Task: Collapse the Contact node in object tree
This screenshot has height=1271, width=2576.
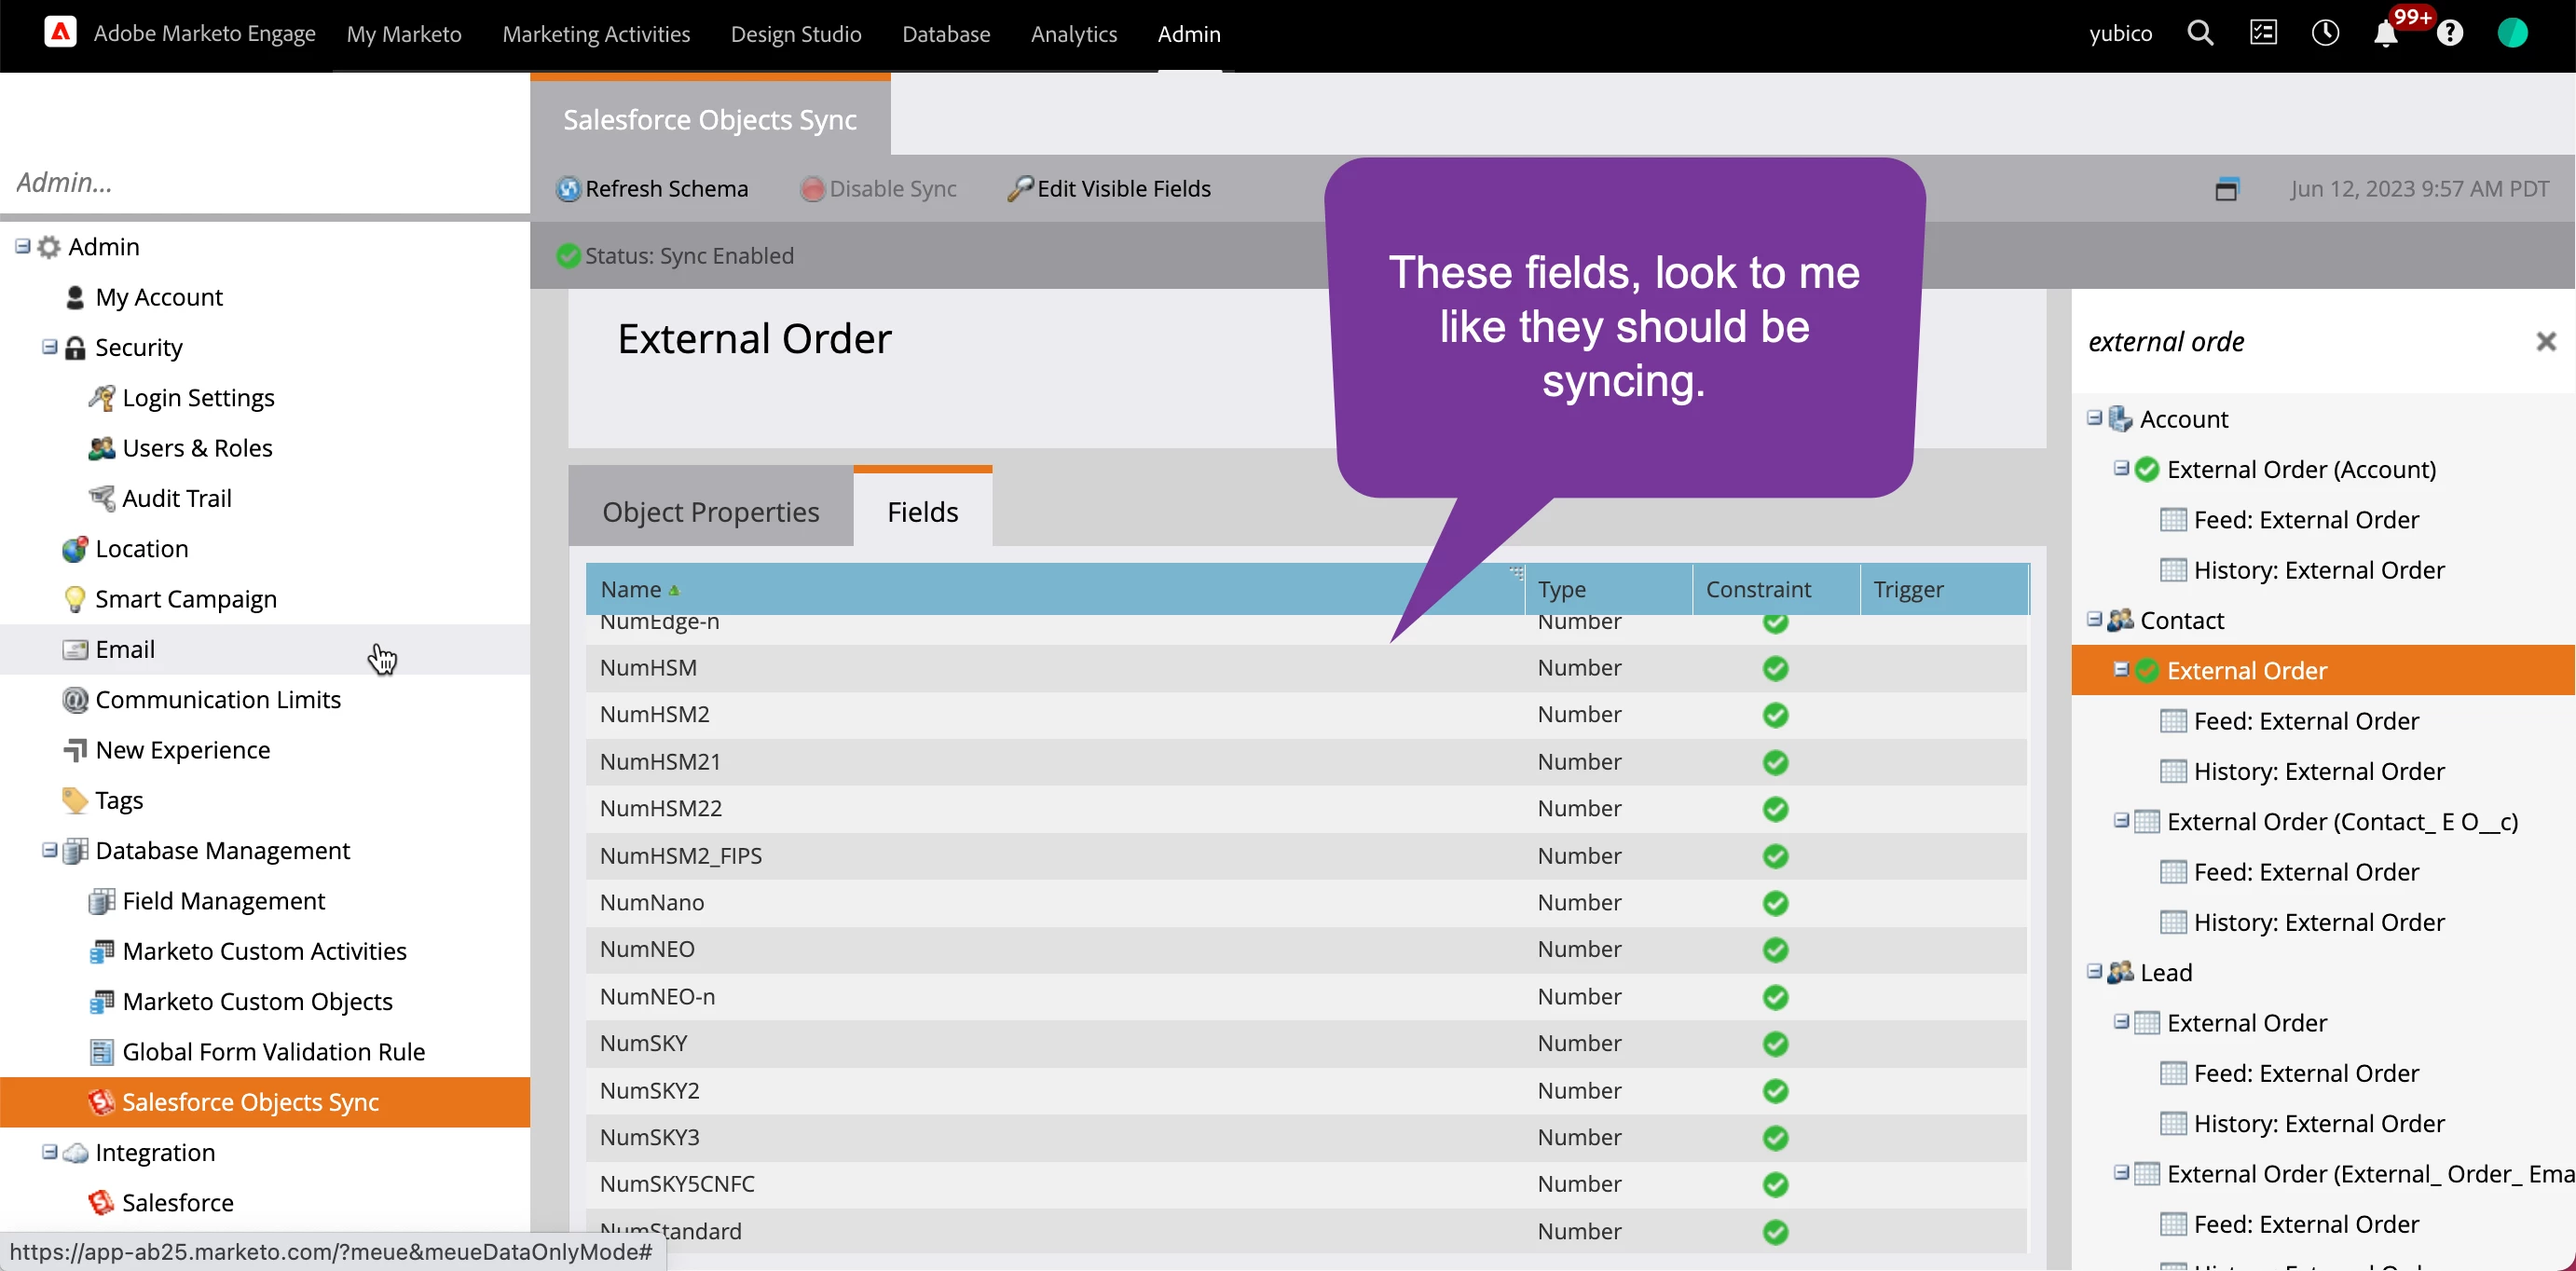Action: (x=2094, y=620)
